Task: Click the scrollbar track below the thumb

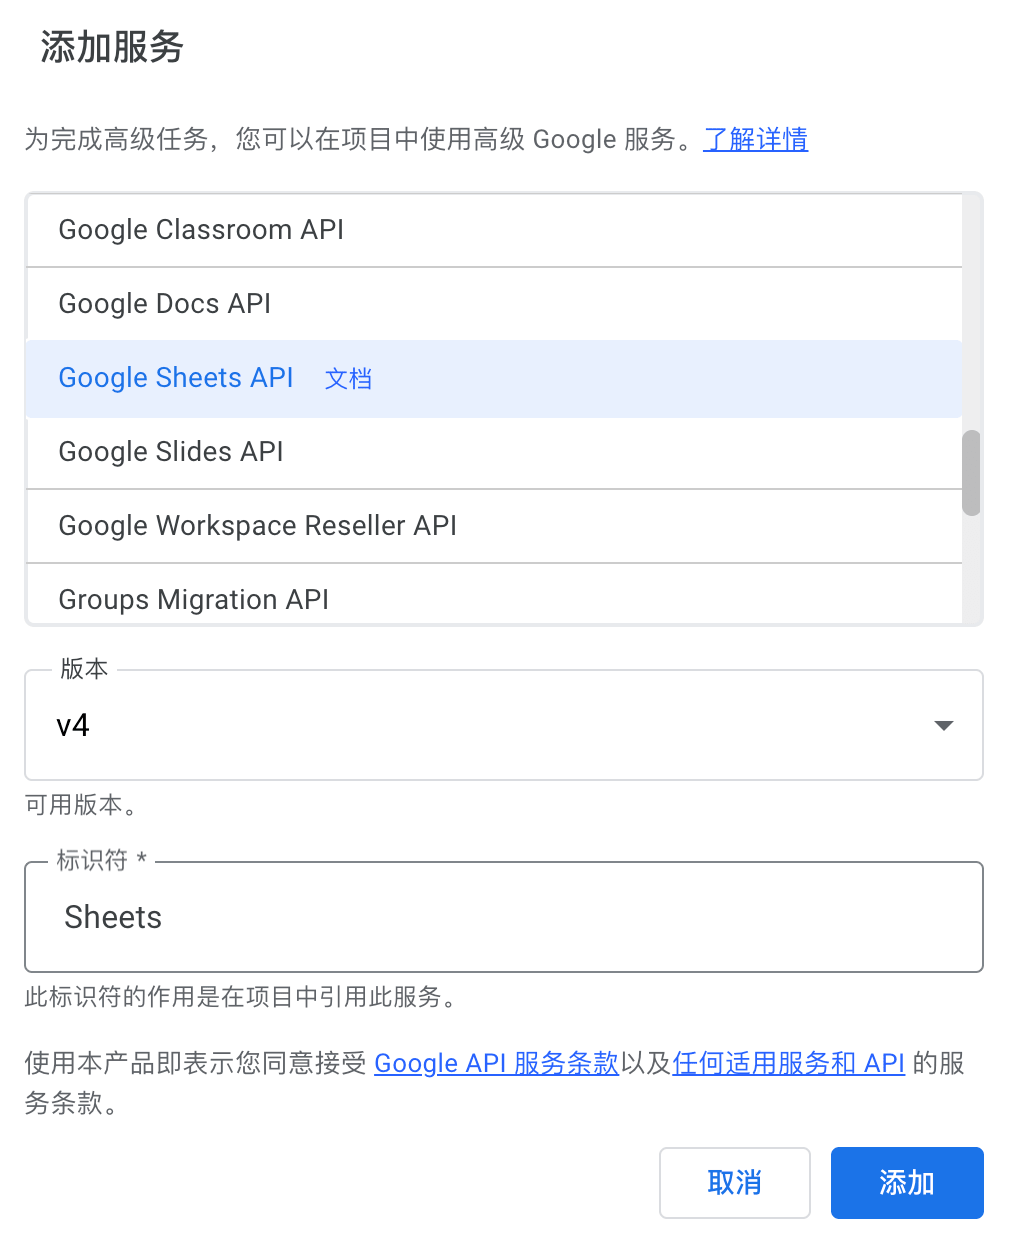Action: [971, 569]
